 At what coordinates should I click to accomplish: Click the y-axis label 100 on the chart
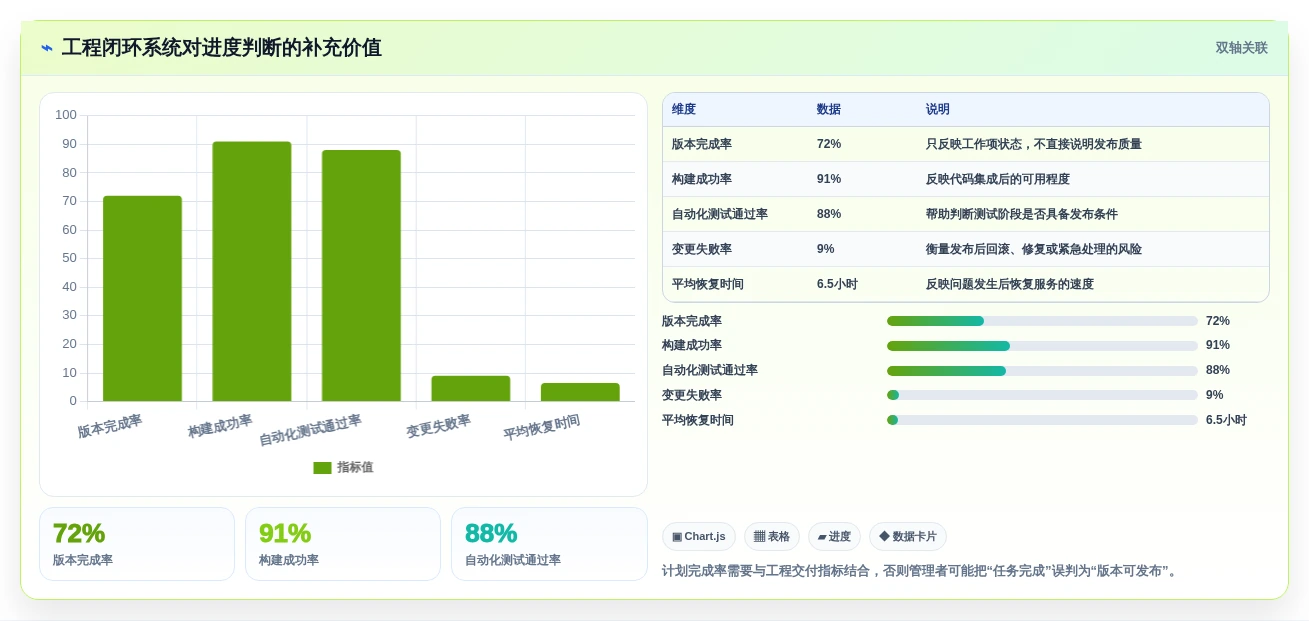[x=66, y=115]
